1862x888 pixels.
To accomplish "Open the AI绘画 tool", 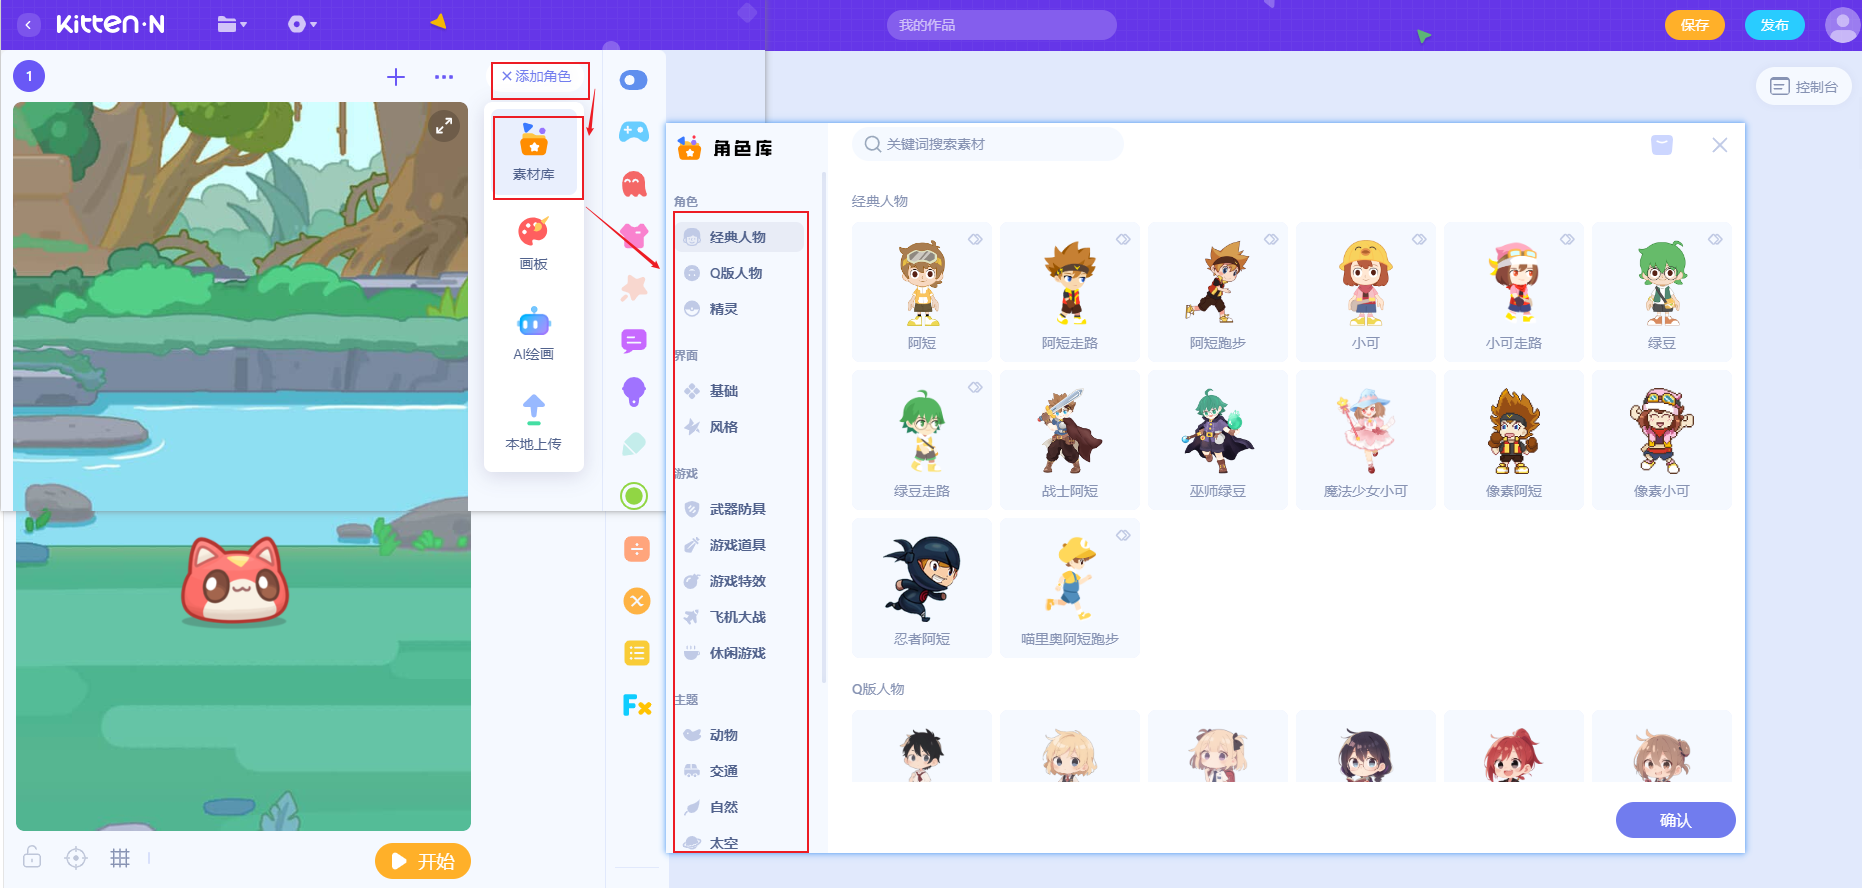I will point(534,334).
